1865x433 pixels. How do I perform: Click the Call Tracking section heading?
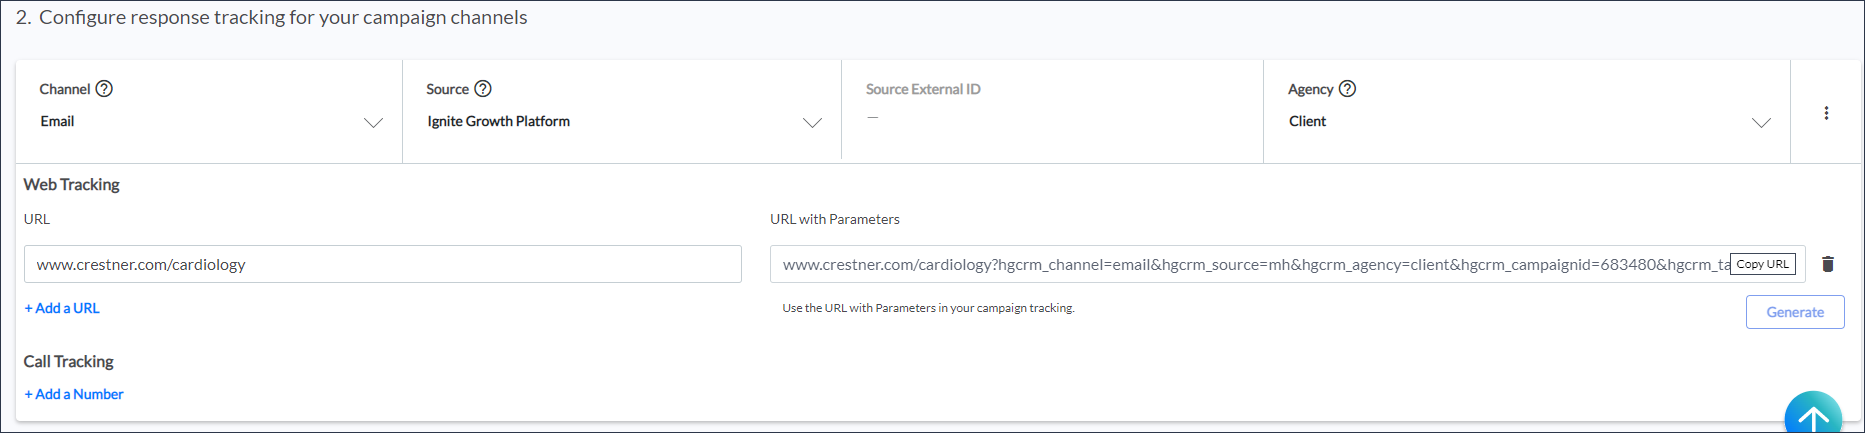(68, 361)
